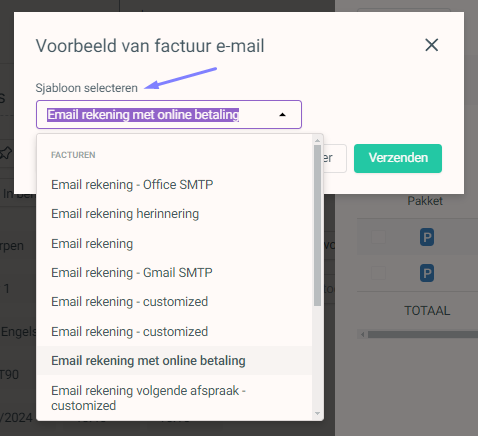Click the first blue P package icon
Screen dimensions: 478x436
pos(427,237)
